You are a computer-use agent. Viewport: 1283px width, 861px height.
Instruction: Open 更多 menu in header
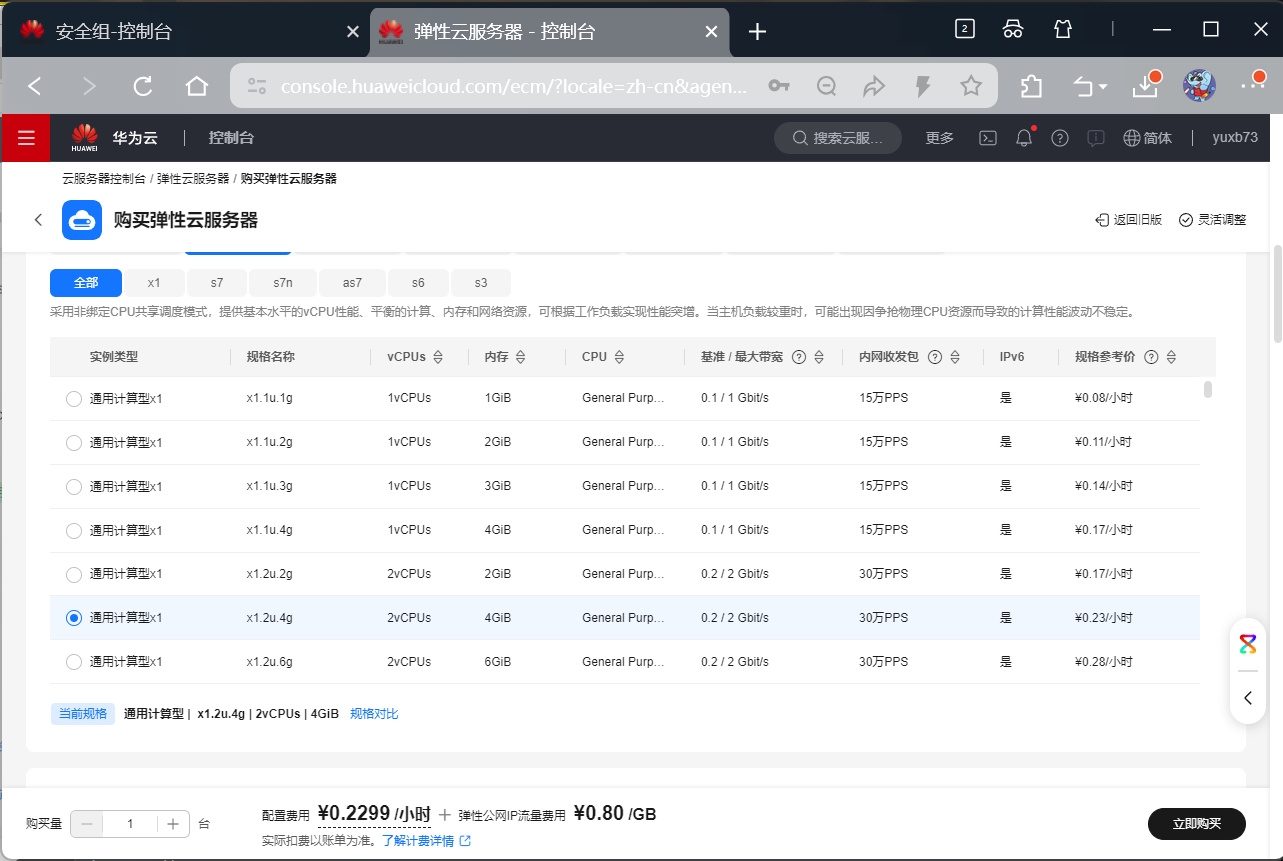940,138
